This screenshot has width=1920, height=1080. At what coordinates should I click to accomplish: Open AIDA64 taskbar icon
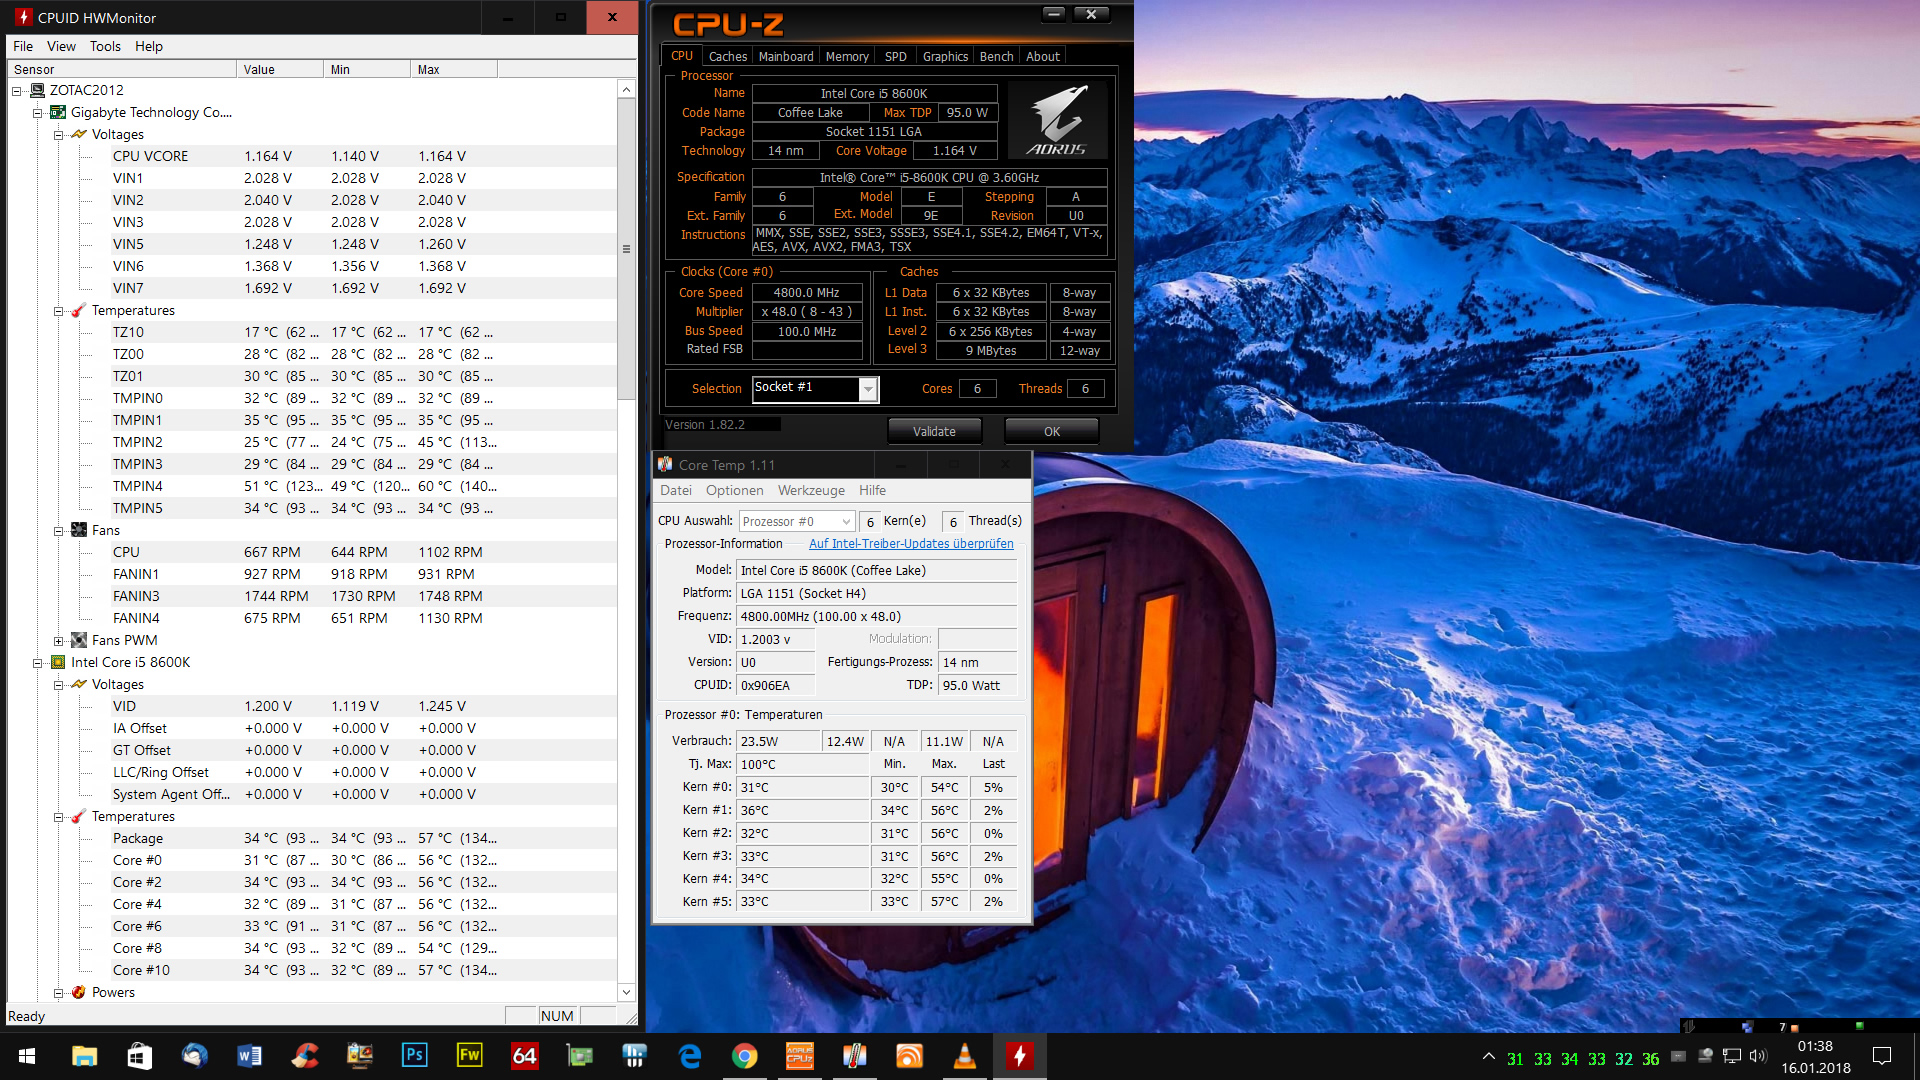point(524,1056)
